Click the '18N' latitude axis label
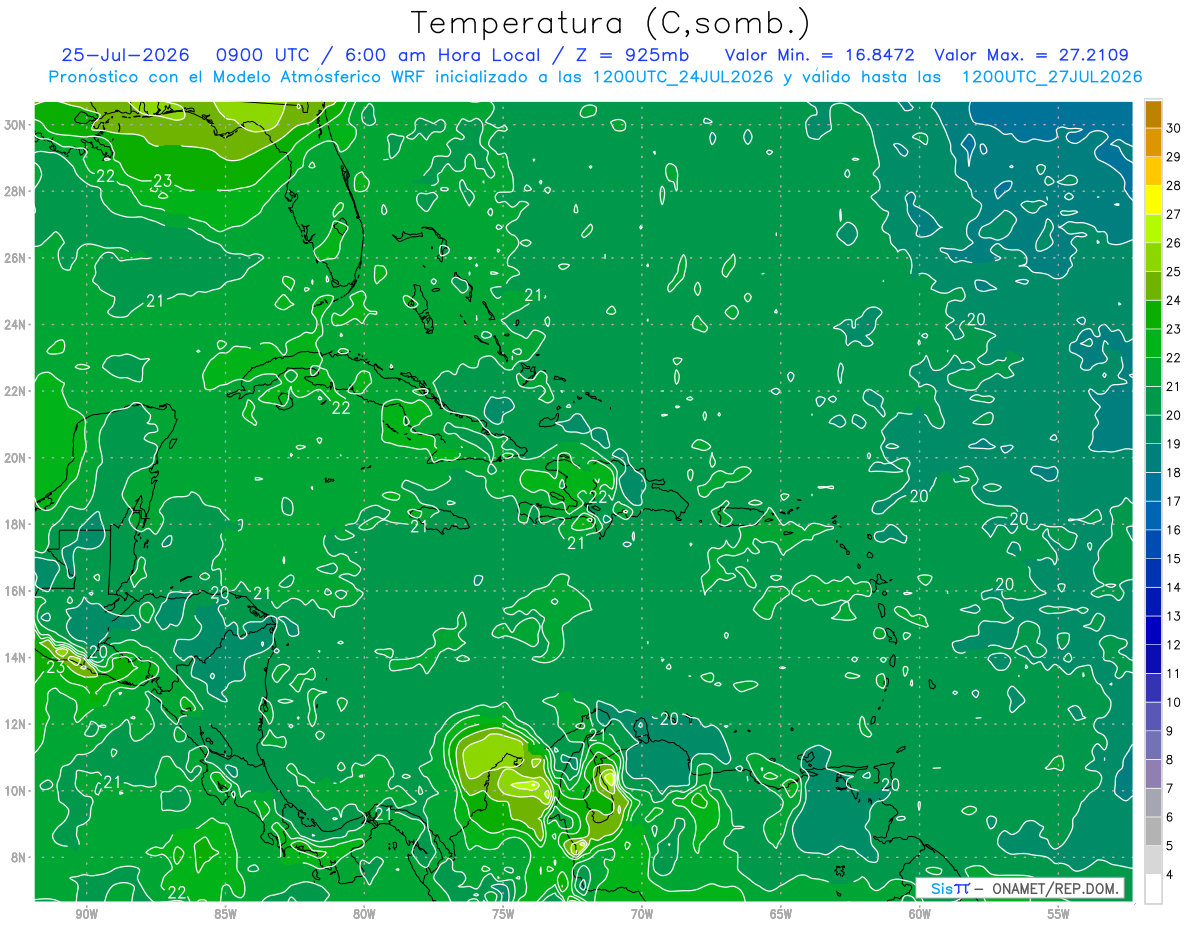Image resolution: width=1200 pixels, height=927 pixels. [15, 524]
